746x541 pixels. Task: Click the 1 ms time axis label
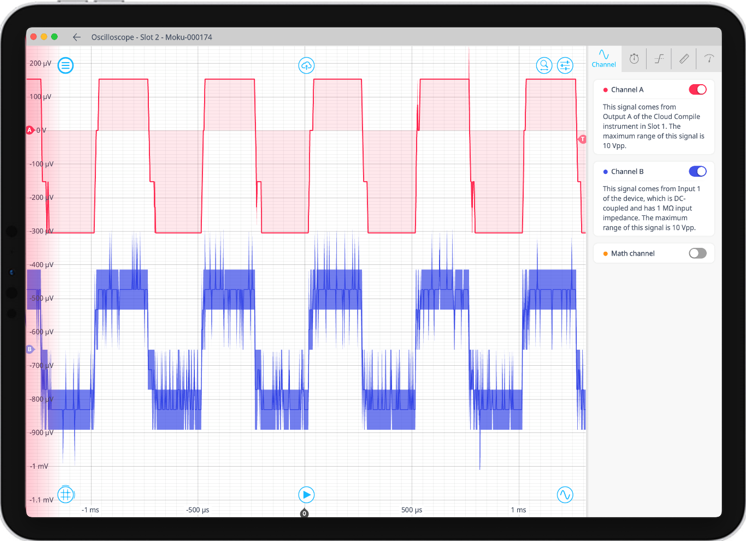coord(519,510)
